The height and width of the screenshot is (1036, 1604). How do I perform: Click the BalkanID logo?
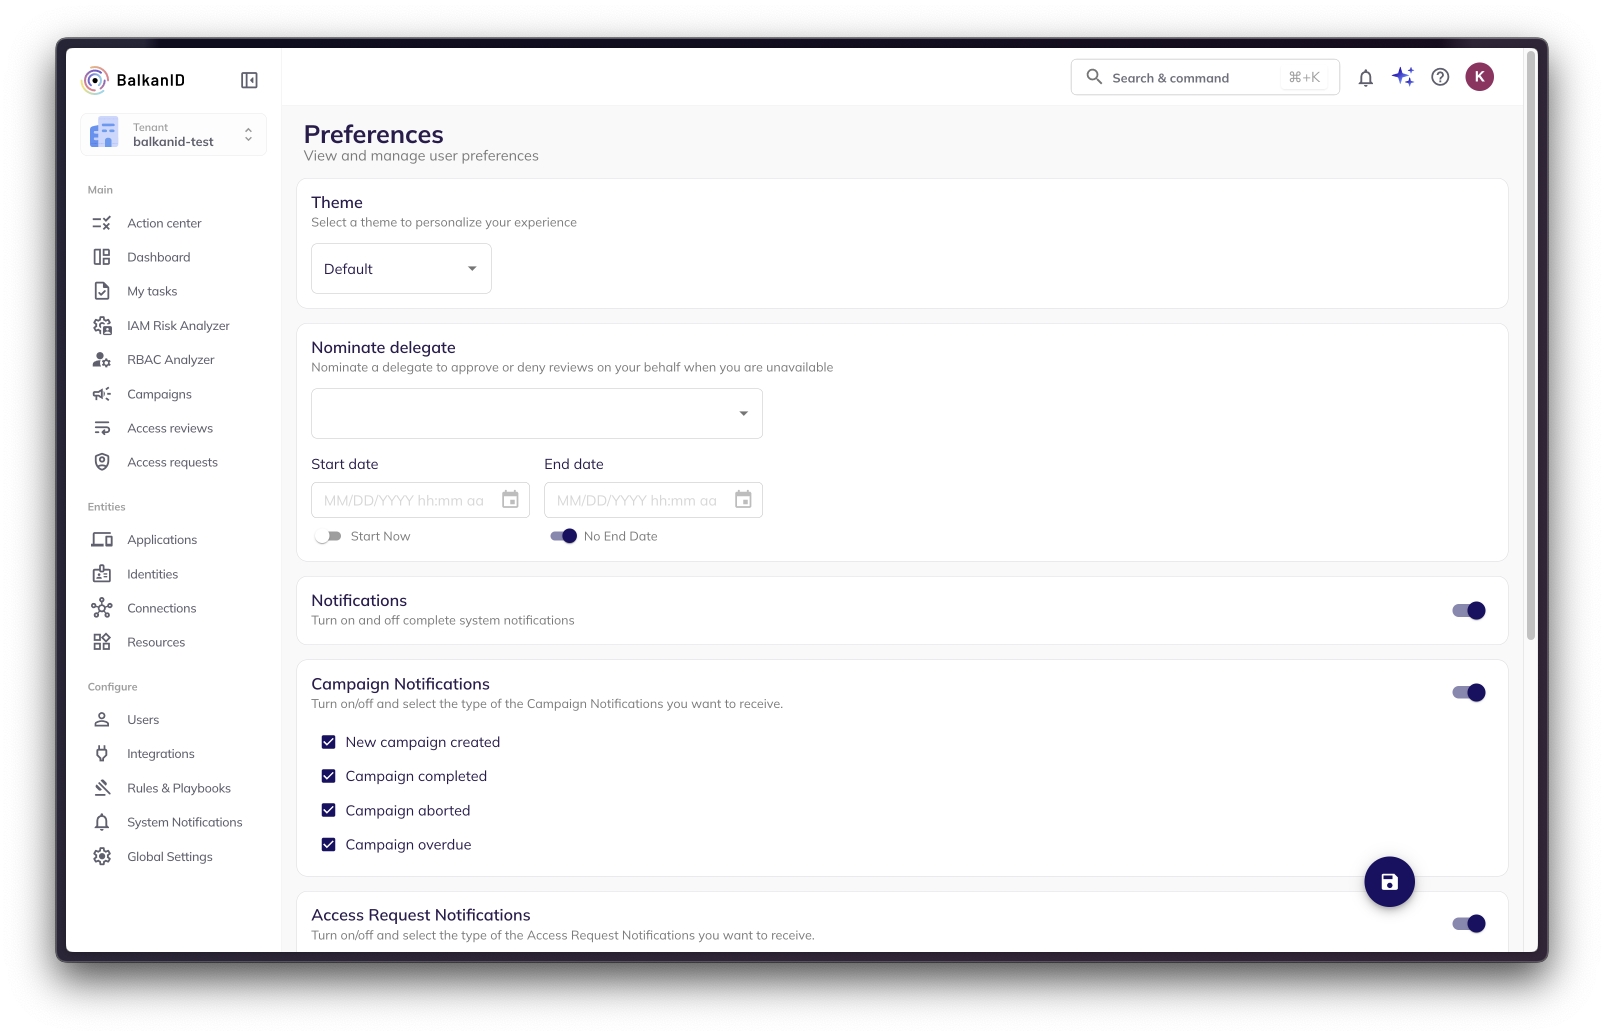134,80
